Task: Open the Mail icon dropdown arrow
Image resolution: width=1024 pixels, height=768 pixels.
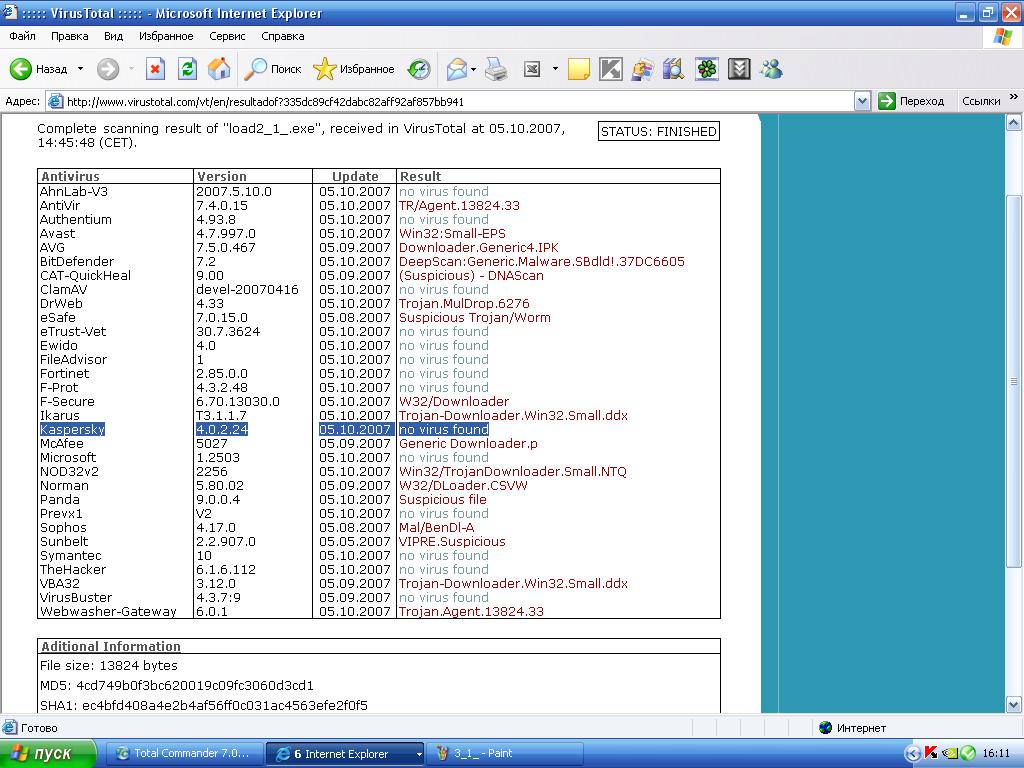Action: [x=474, y=69]
